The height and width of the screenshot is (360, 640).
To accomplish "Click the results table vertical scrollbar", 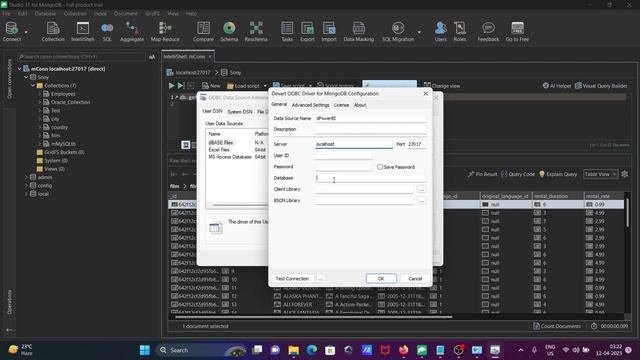I will 627,213.
